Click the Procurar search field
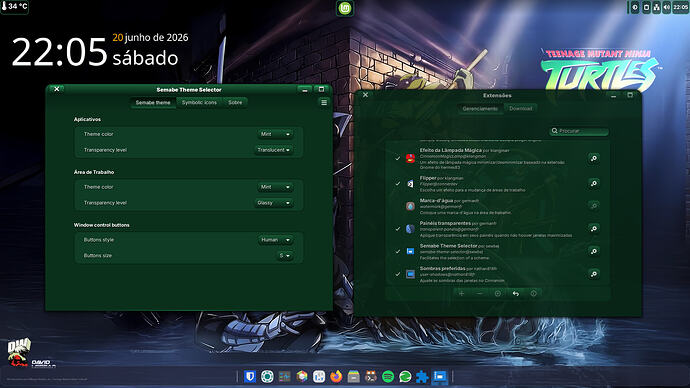Viewport: 690px width, 388px height. coord(579,131)
